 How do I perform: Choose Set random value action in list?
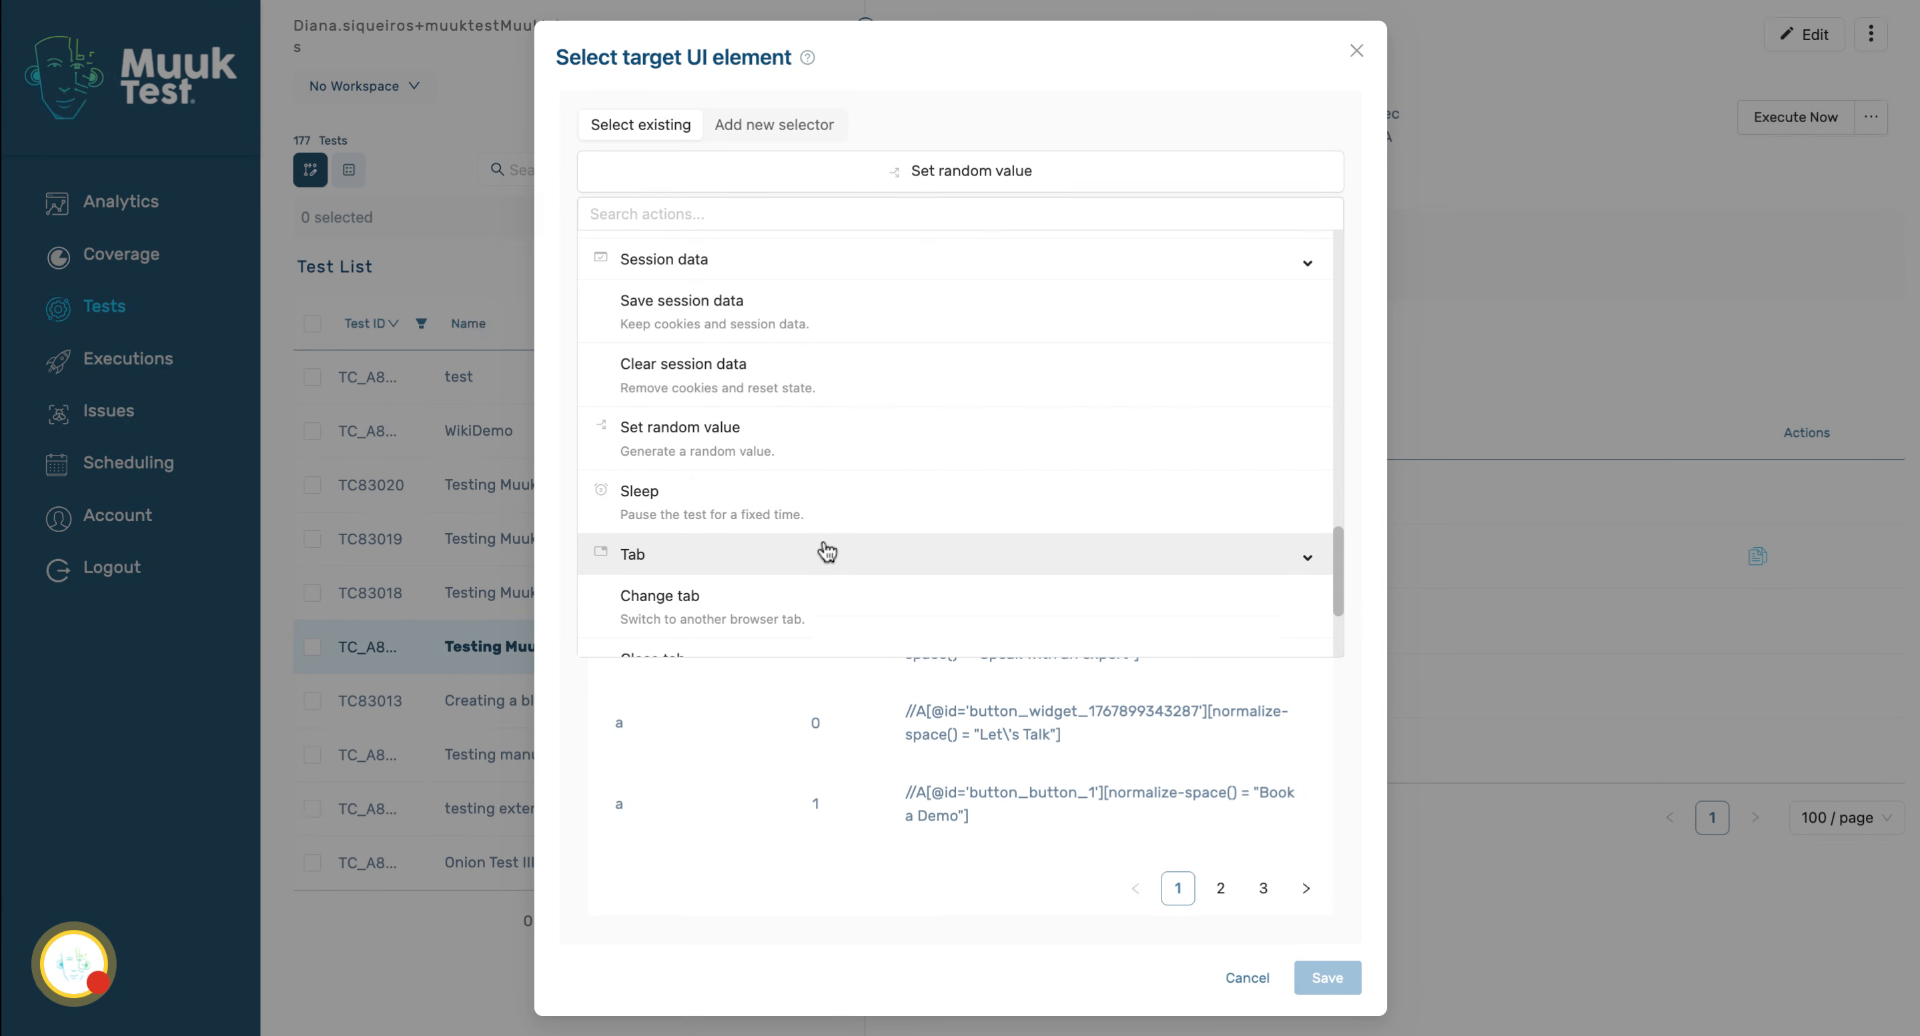coord(955,438)
